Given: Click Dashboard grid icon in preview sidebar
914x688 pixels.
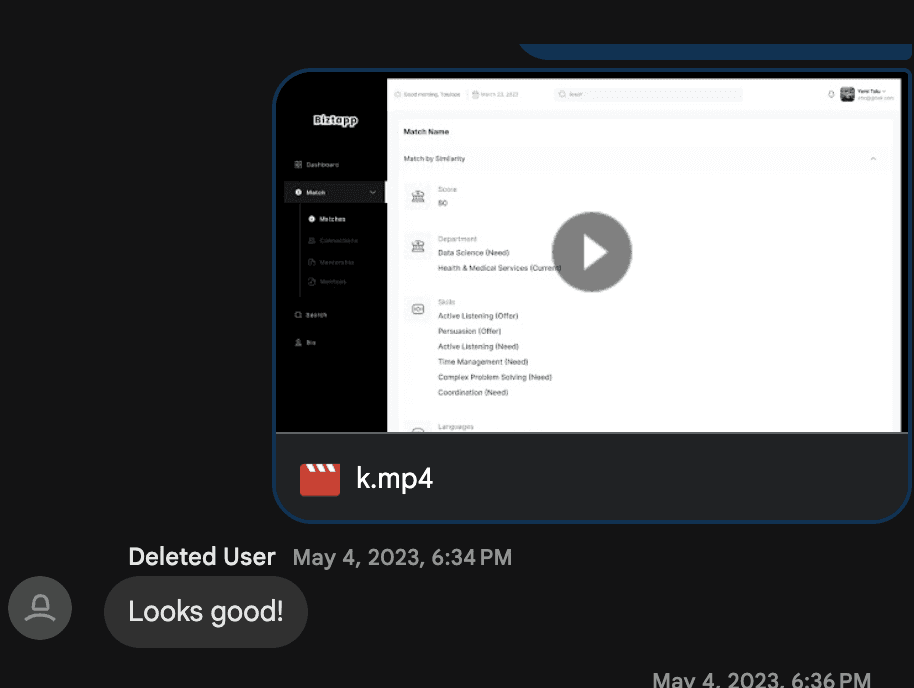Looking at the screenshot, I should (298, 164).
